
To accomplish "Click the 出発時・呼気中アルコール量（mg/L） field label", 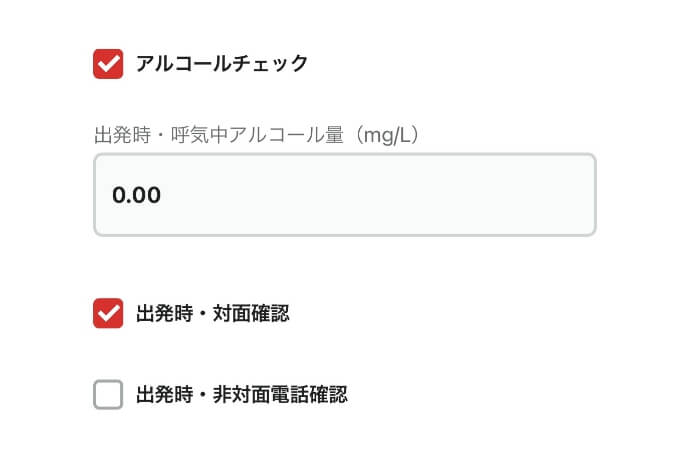I will 255,134.
